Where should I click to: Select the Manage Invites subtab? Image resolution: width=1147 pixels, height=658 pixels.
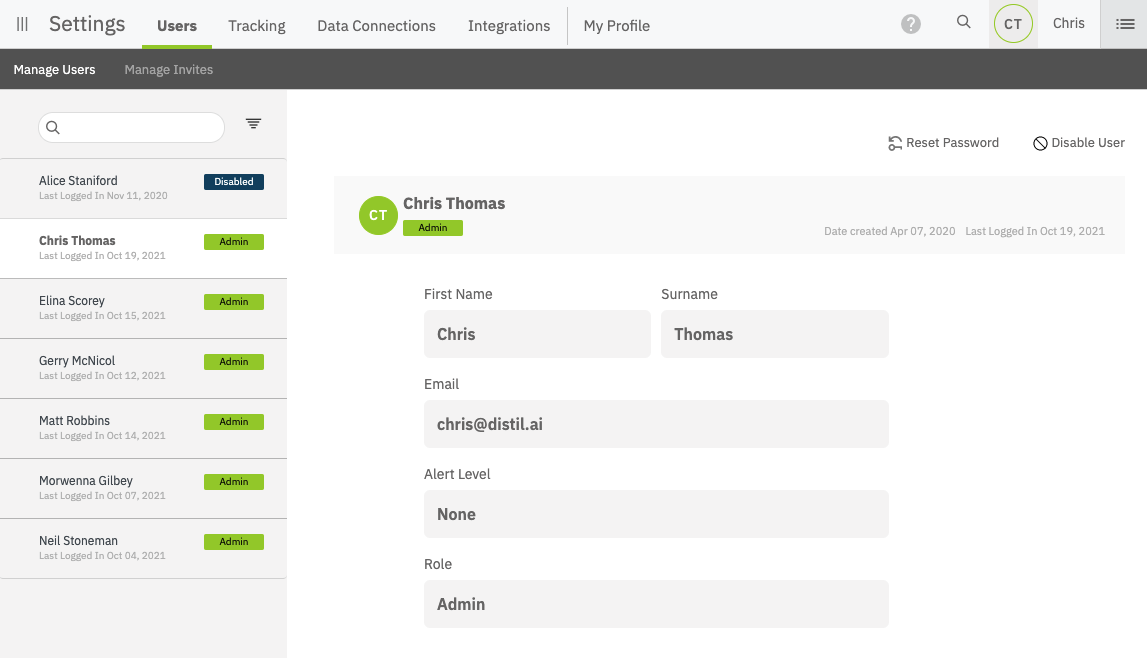click(168, 69)
